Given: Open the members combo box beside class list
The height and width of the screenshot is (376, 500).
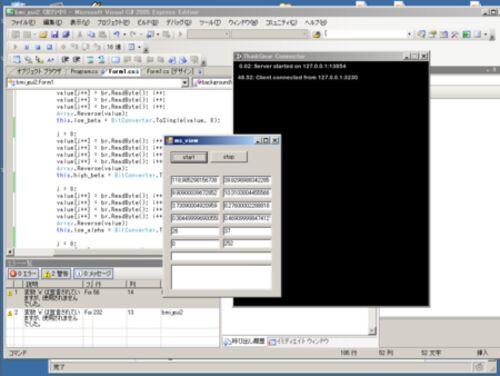Looking at the screenshot, I should [213, 83].
